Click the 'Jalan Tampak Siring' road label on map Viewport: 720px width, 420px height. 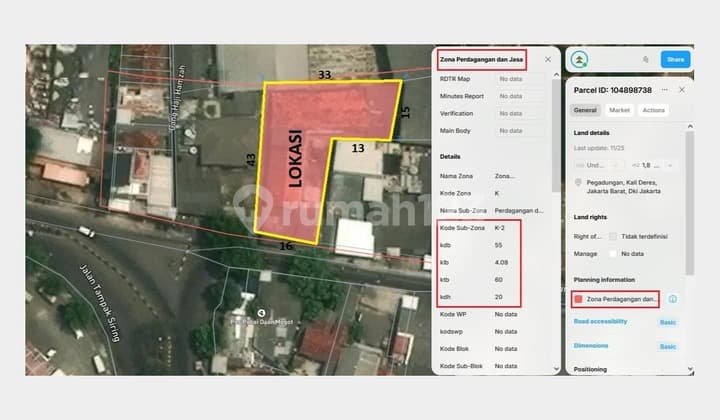click(x=100, y=303)
